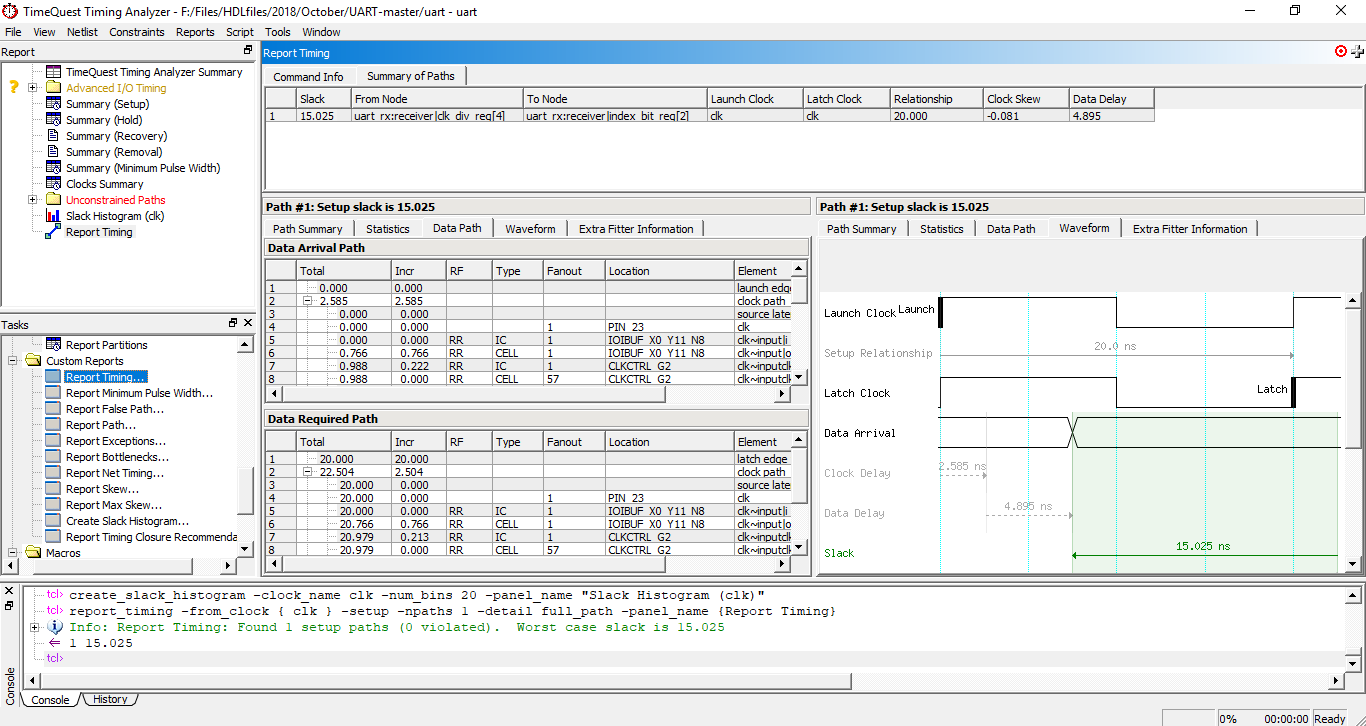Click Create Slack Histogram... task icon
This screenshot has height=726, width=1366.
coord(53,521)
